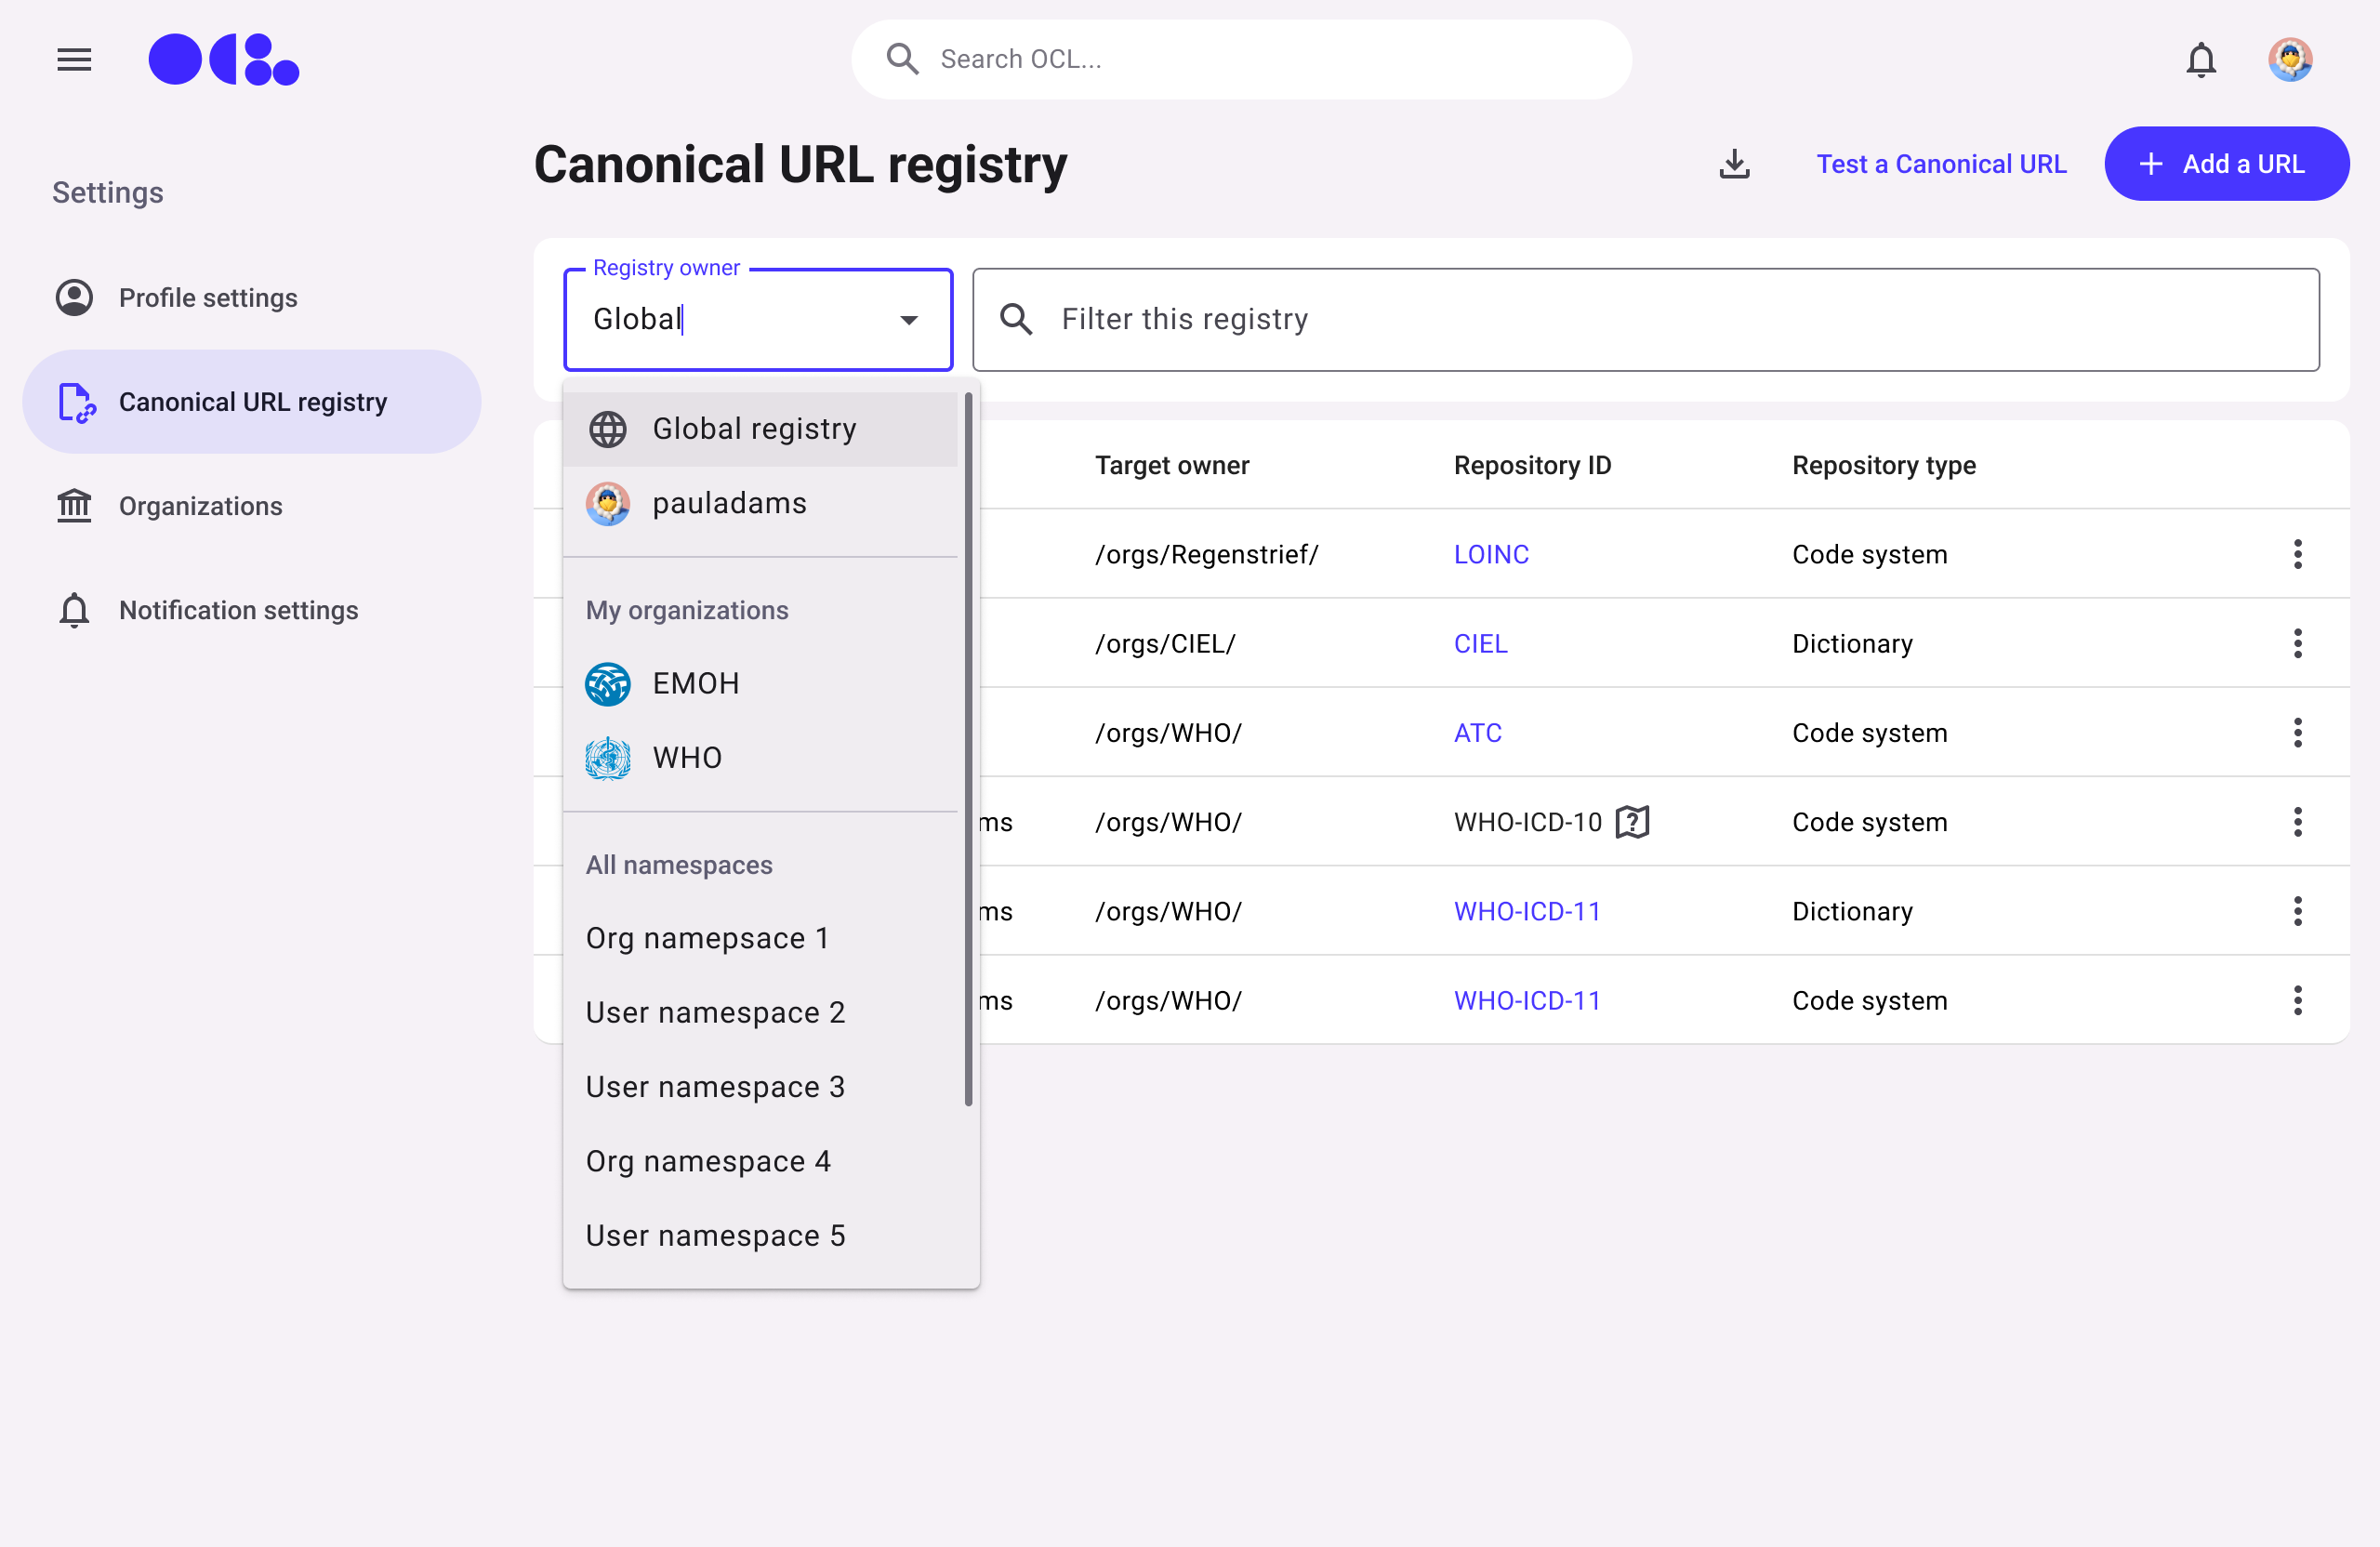Go to Profile settings
The width and height of the screenshot is (2380, 1547).
tap(207, 298)
